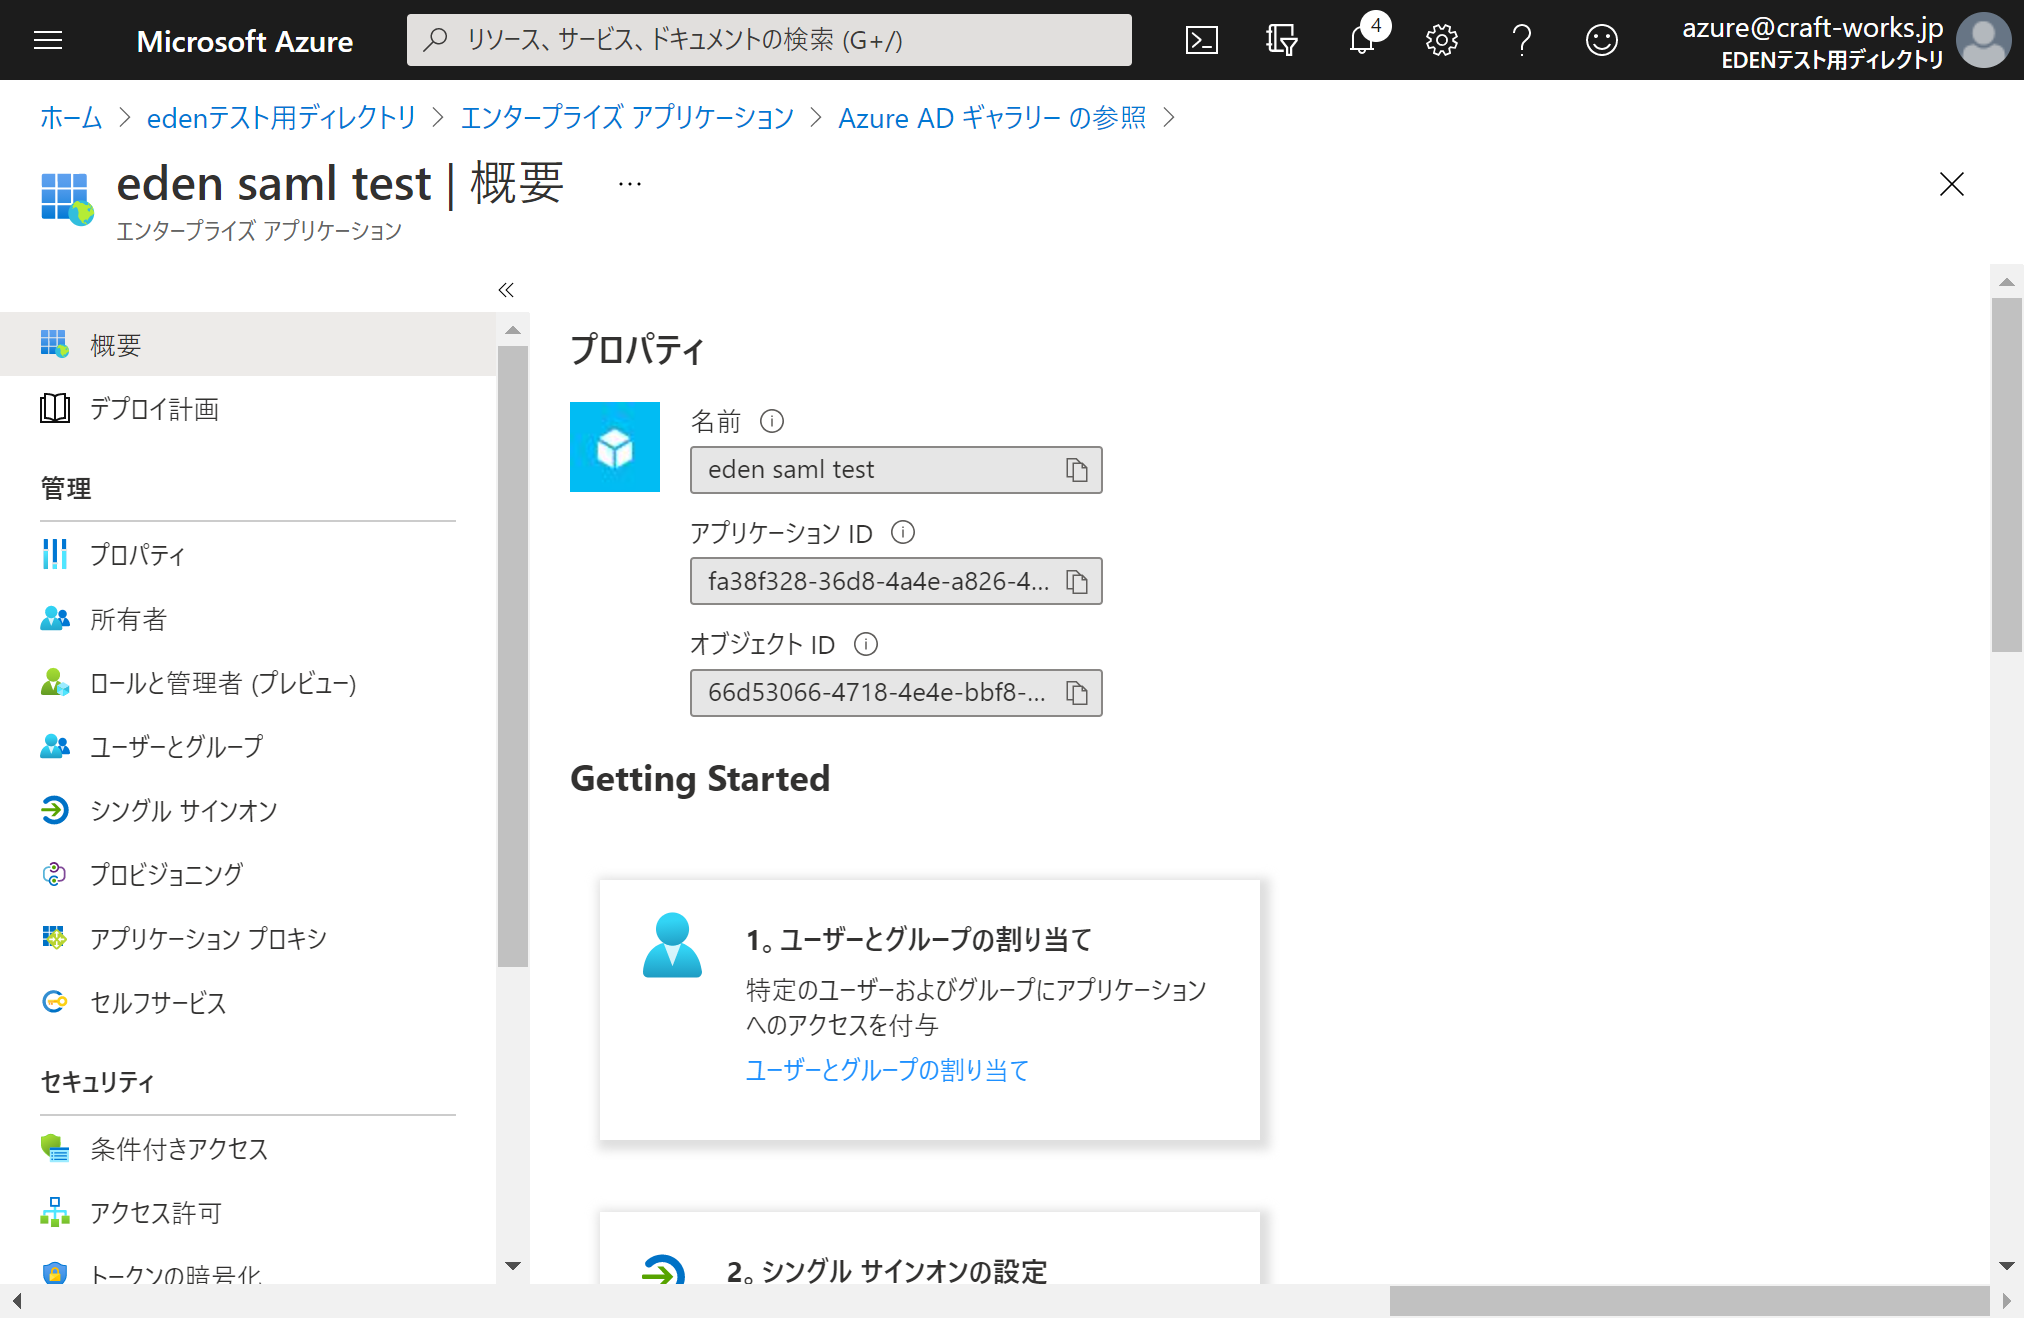Show info tooltip for 名前
This screenshot has width=2024, height=1318.
tap(772, 421)
